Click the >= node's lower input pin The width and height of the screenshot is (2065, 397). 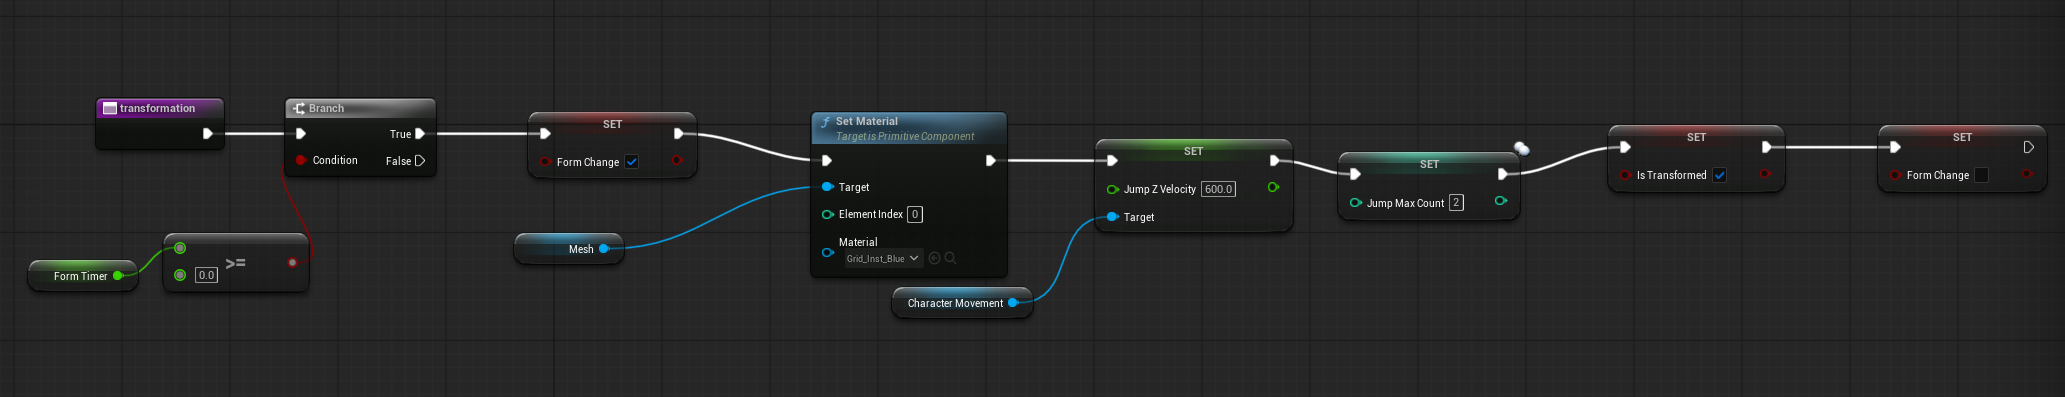tap(180, 275)
